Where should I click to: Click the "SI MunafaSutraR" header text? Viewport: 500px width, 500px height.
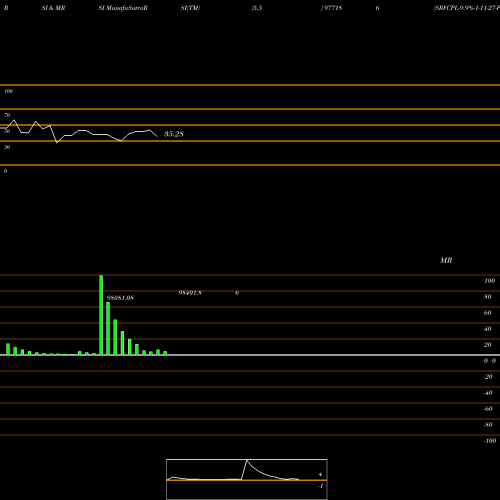tap(123, 8)
